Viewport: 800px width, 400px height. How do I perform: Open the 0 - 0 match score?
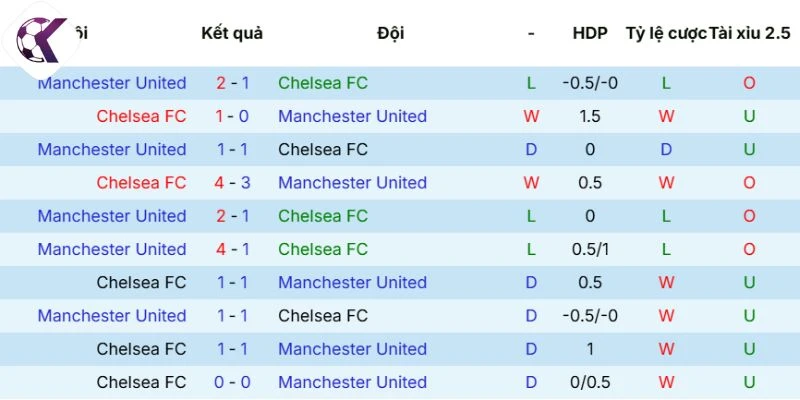pos(232,382)
